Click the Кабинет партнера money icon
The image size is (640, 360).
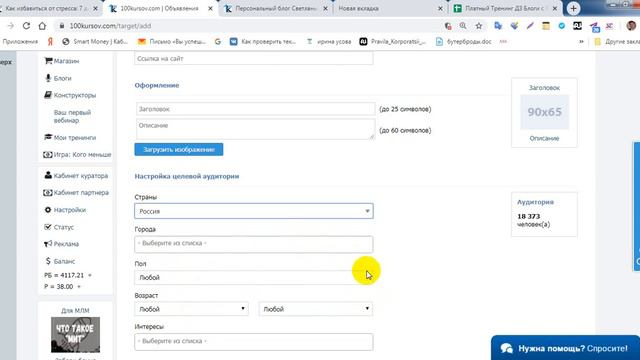click(48, 193)
